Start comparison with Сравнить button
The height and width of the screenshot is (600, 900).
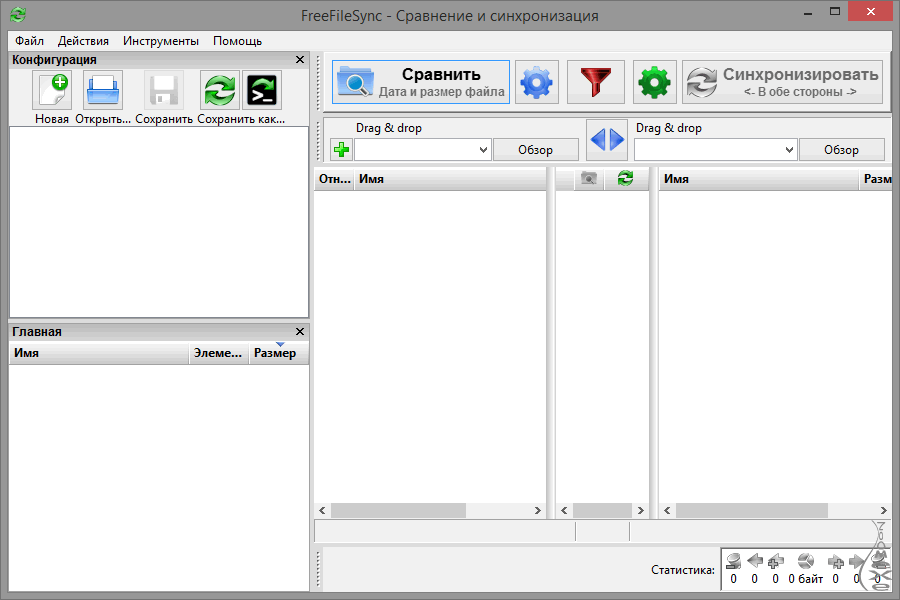click(421, 82)
